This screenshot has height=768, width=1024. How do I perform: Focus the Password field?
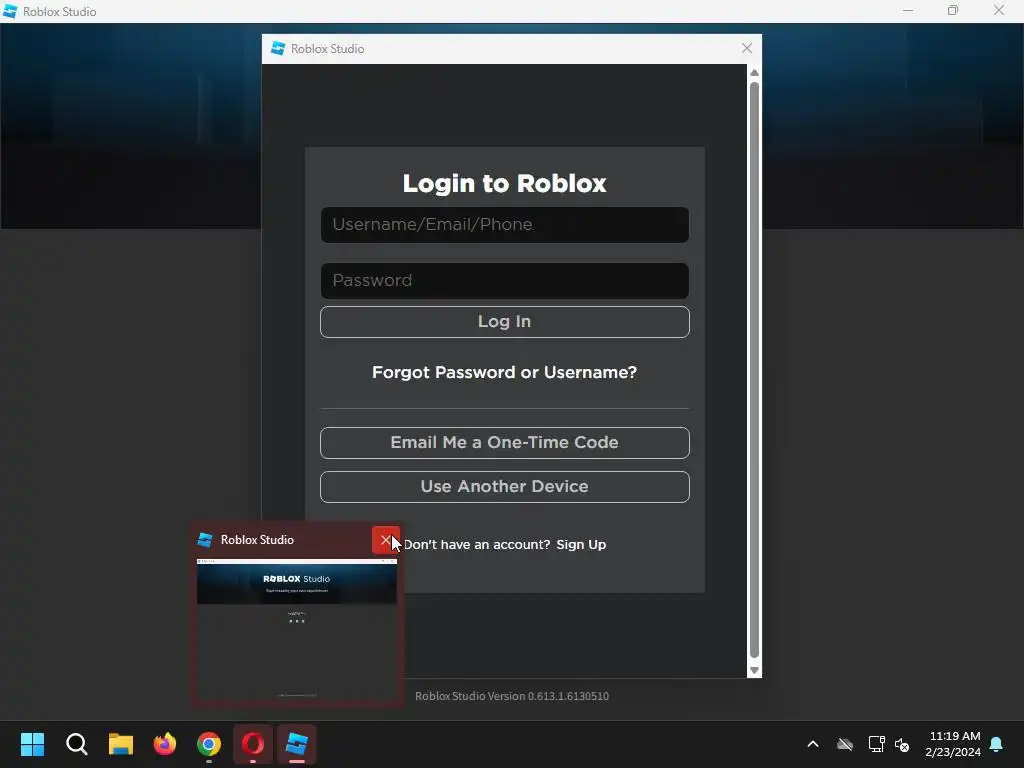[x=504, y=281]
